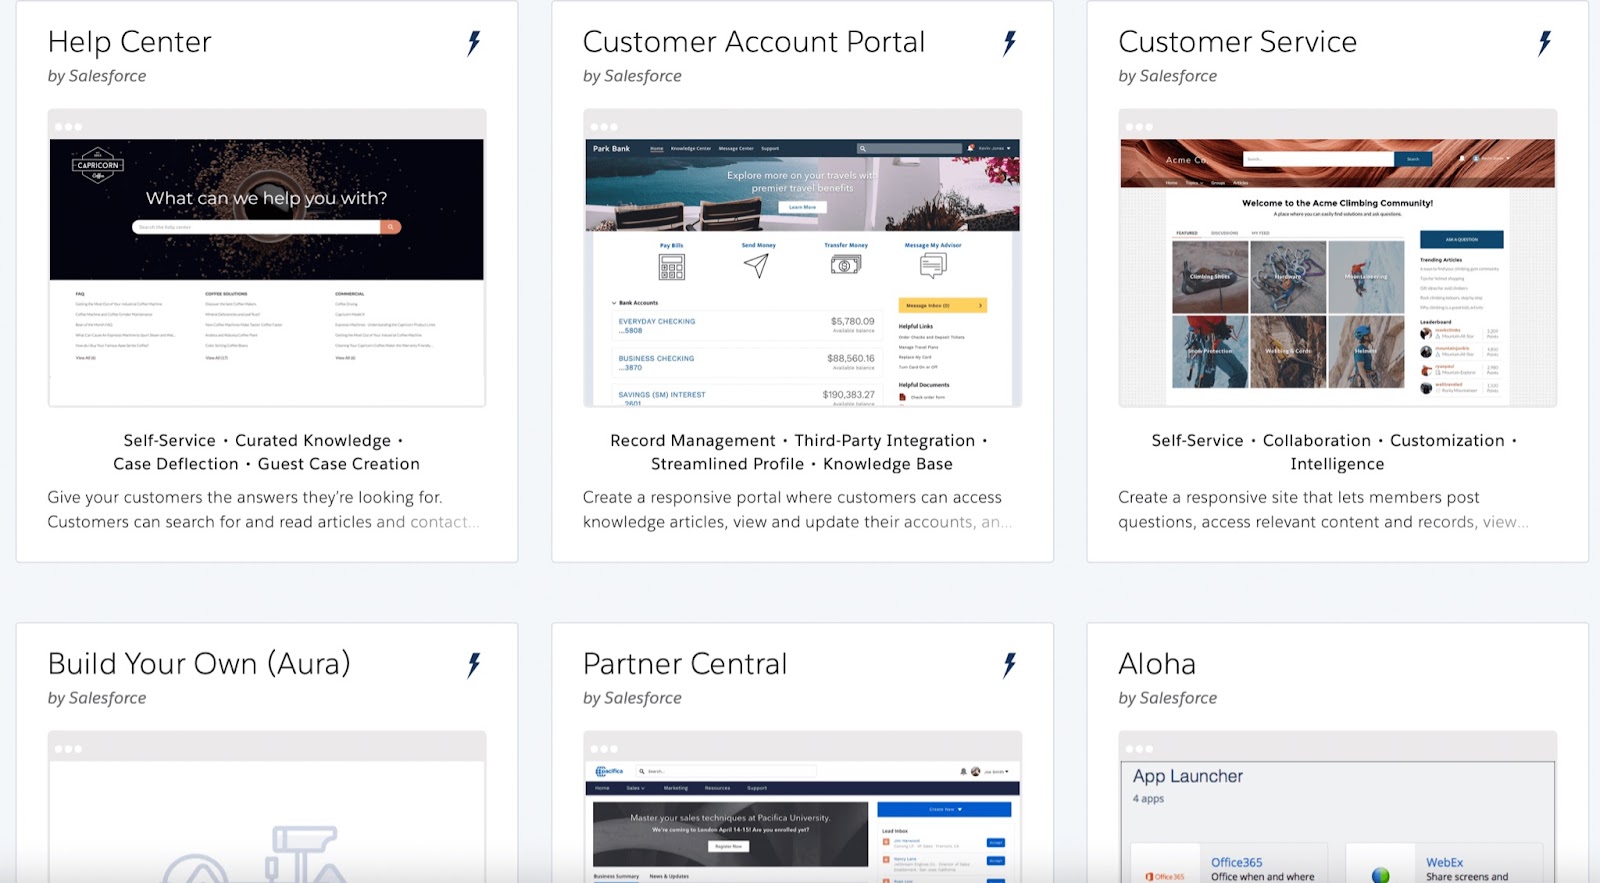Screen dimensions: 1600x883
Task: Click the 'Intelligence' feature text
Action: 1337,464
